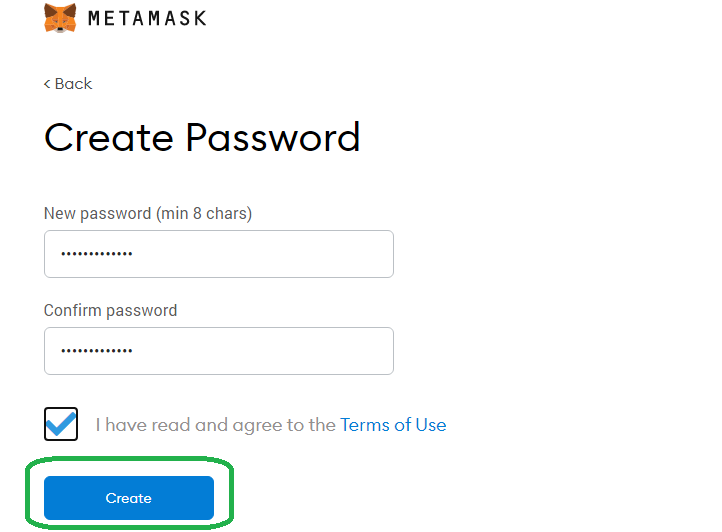This screenshot has width=722, height=532.
Task: Click the empty area of New password box
Action: click(x=262, y=254)
